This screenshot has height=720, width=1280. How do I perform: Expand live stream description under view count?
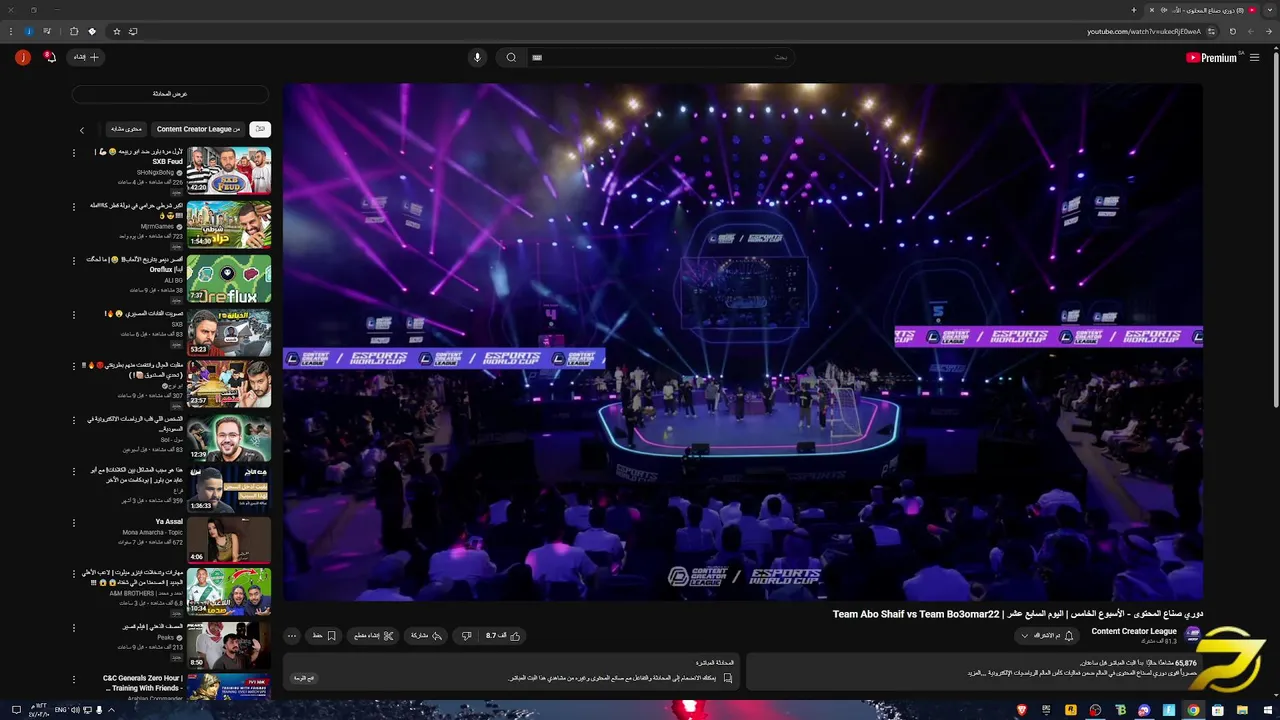pos(974,673)
